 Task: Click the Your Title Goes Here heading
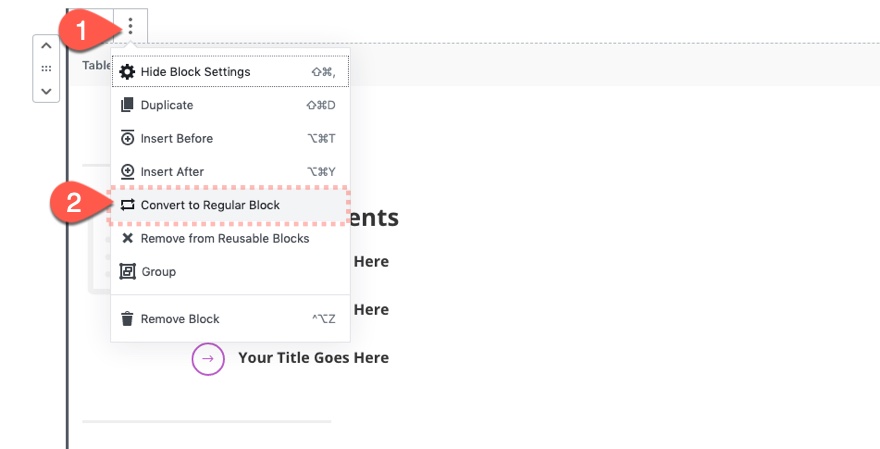pyautogui.click(x=313, y=358)
